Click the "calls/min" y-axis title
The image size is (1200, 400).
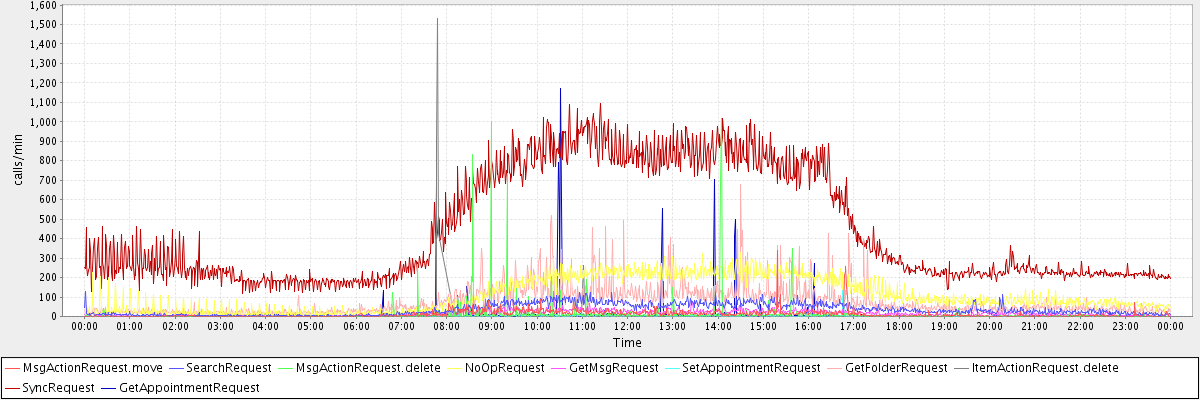click(x=17, y=160)
